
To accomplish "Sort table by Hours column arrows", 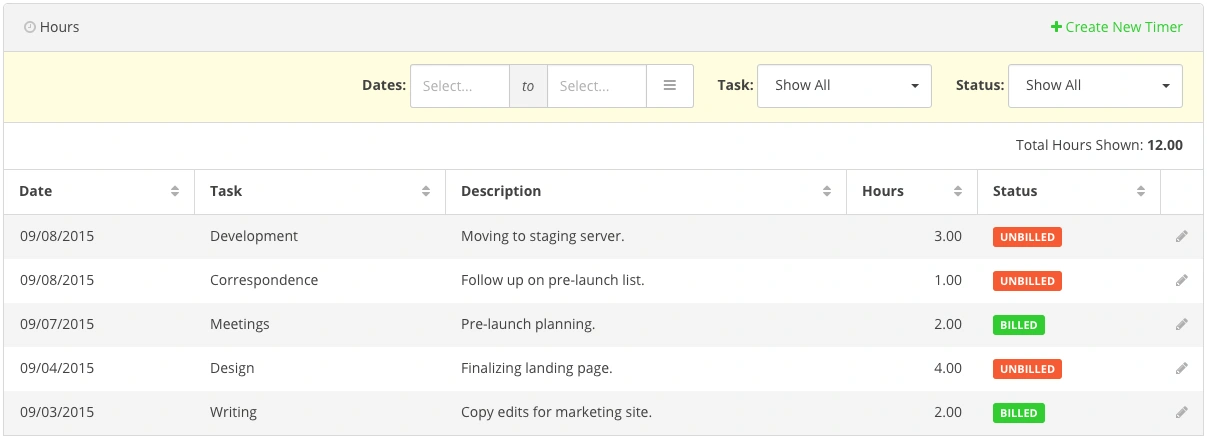I will point(958,191).
